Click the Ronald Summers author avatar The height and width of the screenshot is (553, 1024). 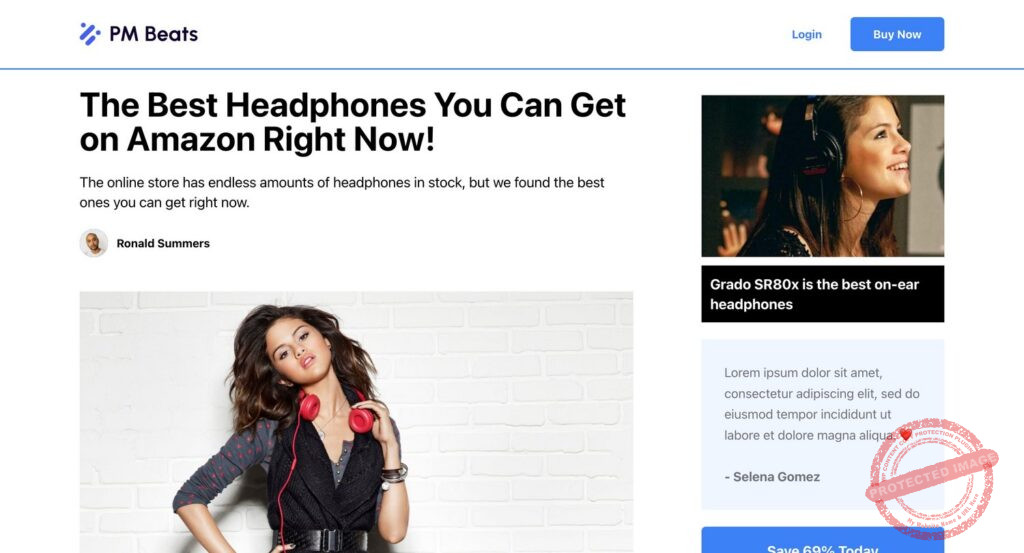(94, 243)
